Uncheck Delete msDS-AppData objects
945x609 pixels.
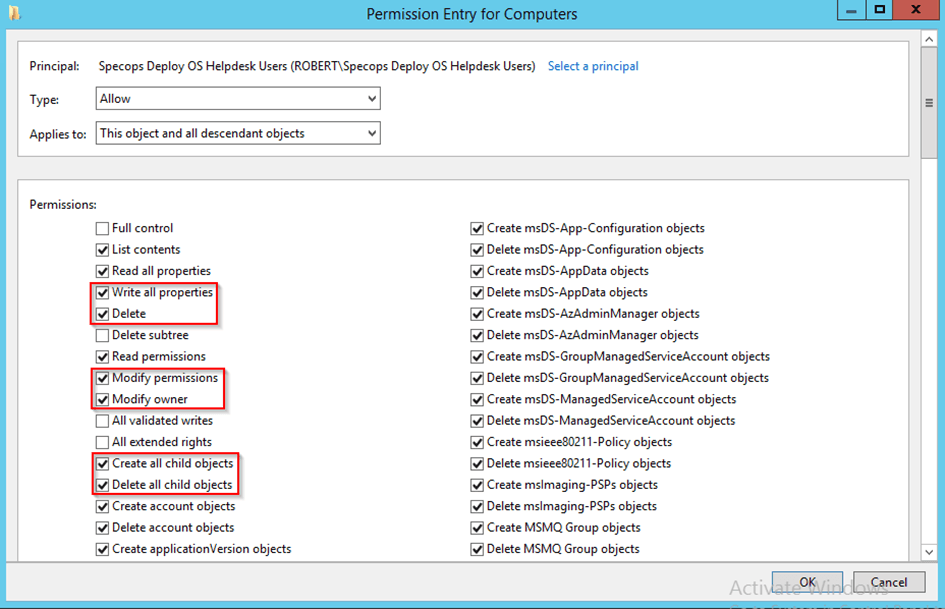477,293
